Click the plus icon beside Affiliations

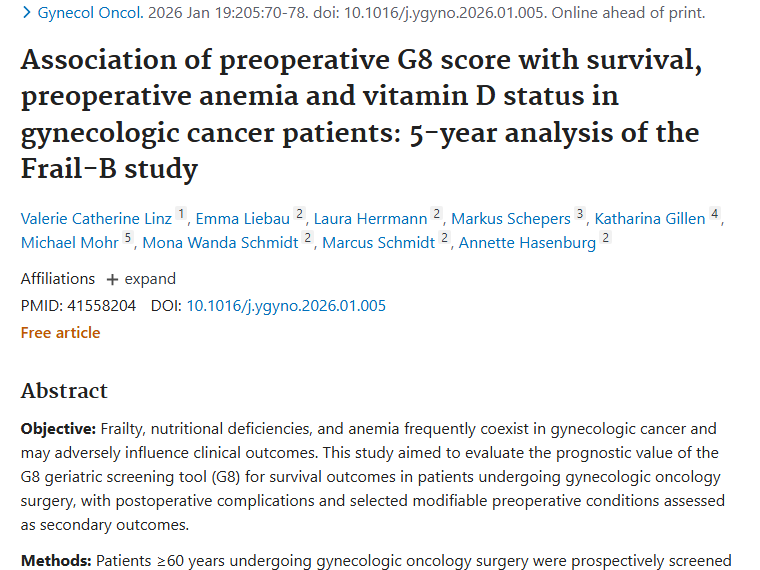(112, 279)
